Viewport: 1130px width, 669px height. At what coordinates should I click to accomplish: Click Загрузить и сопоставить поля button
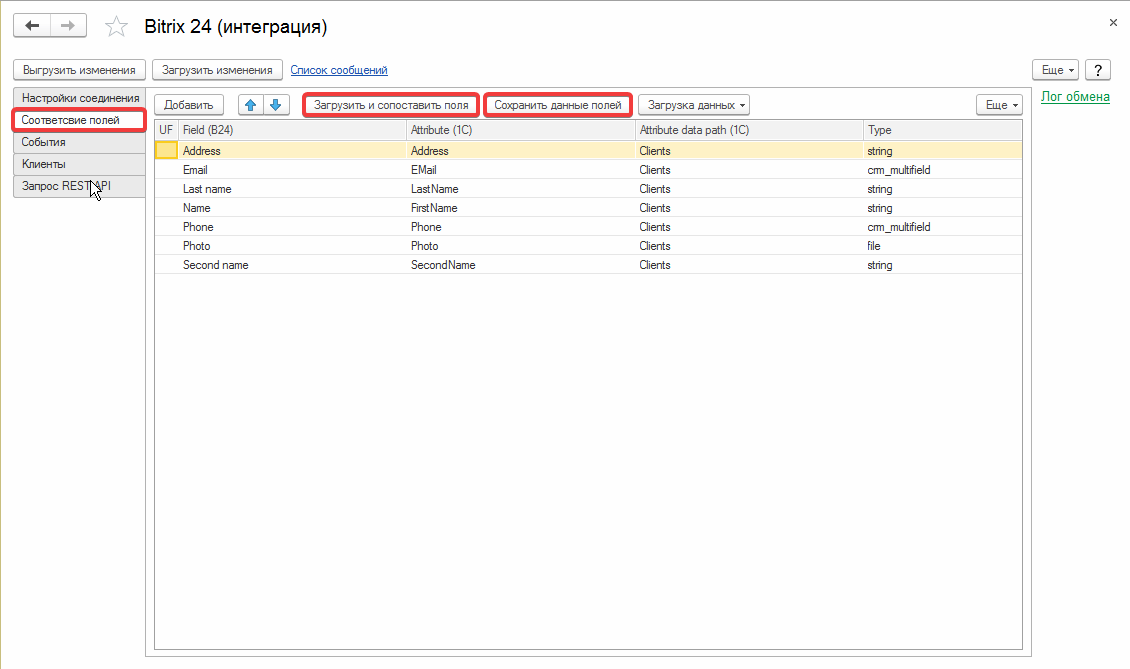[391, 105]
